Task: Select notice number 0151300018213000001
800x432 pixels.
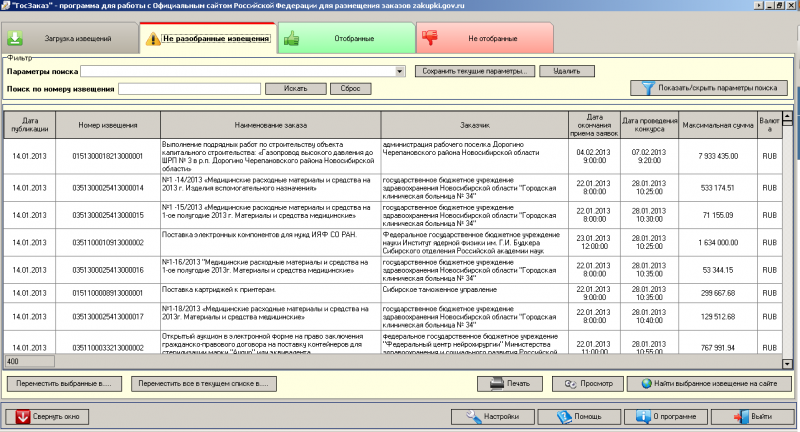Action: (108, 156)
